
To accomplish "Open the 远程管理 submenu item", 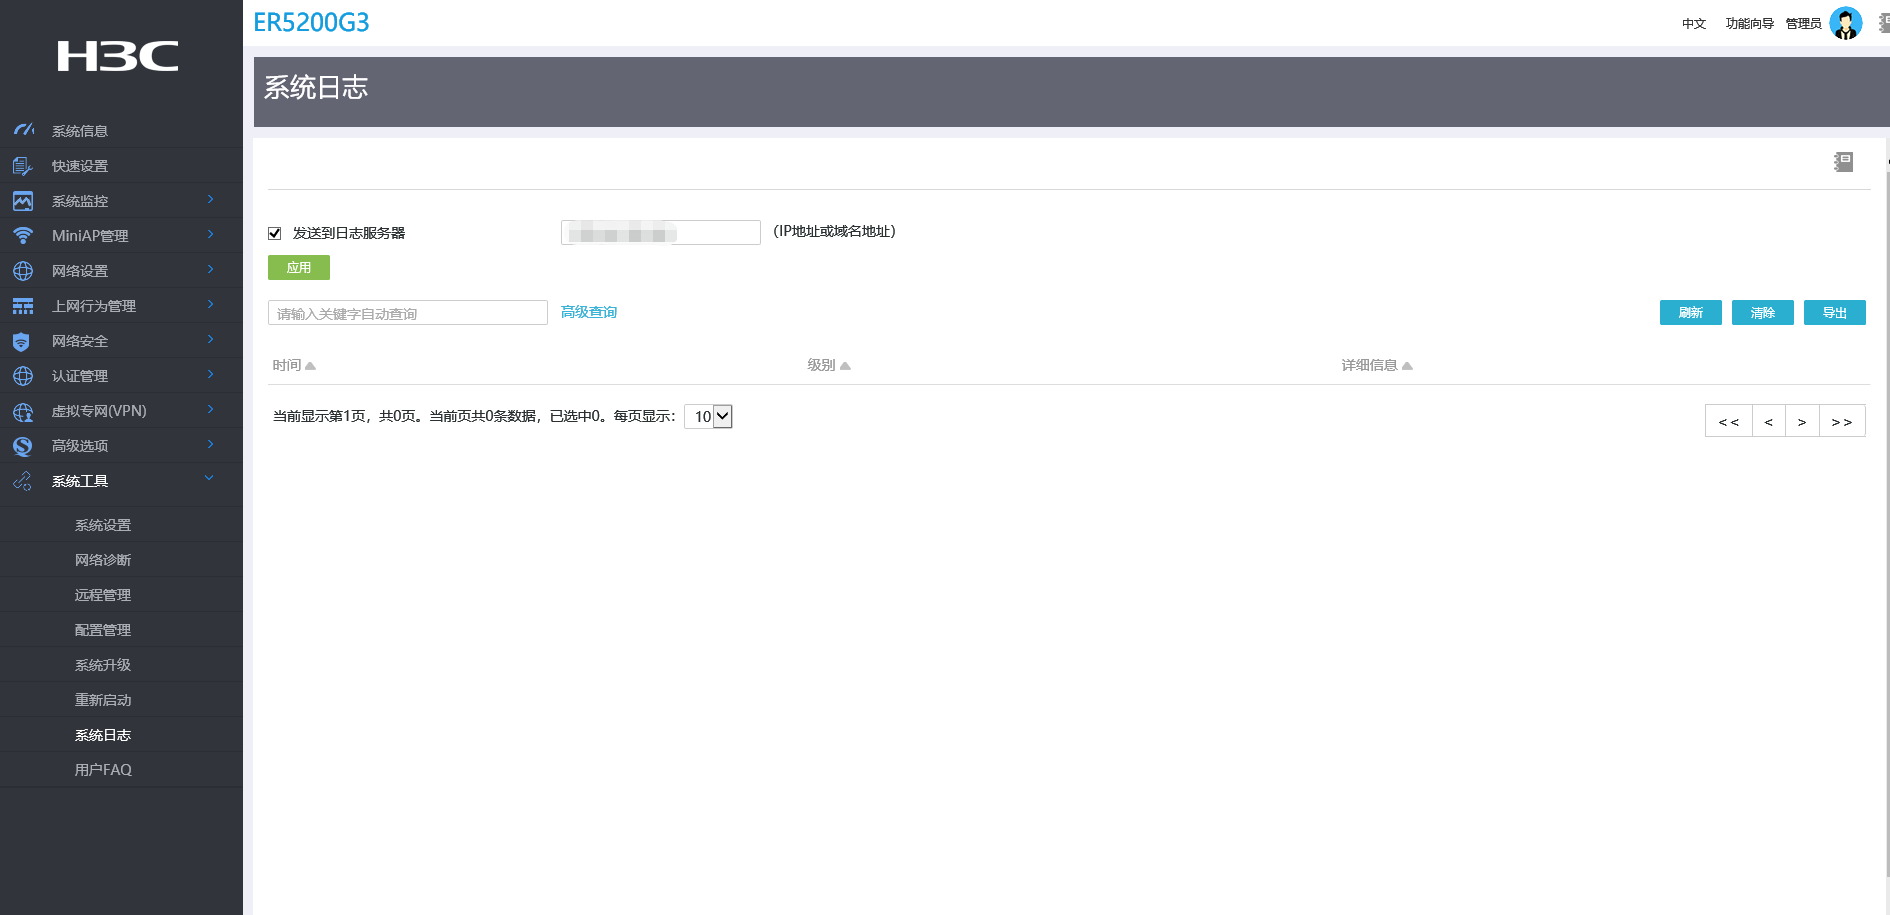I will click(x=103, y=595).
